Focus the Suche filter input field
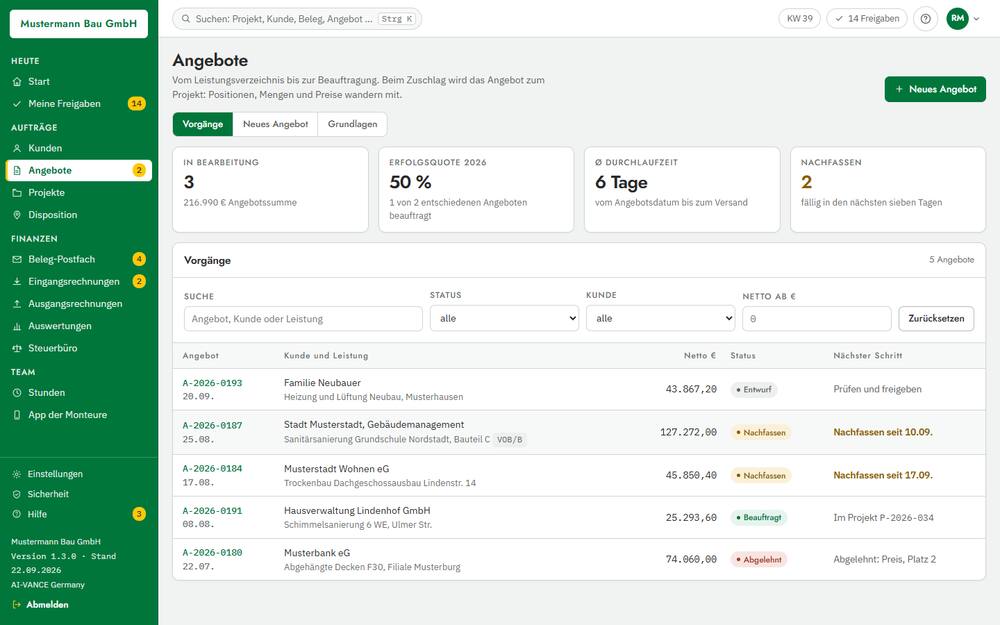This screenshot has width=1000, height=625. (303, 319)
